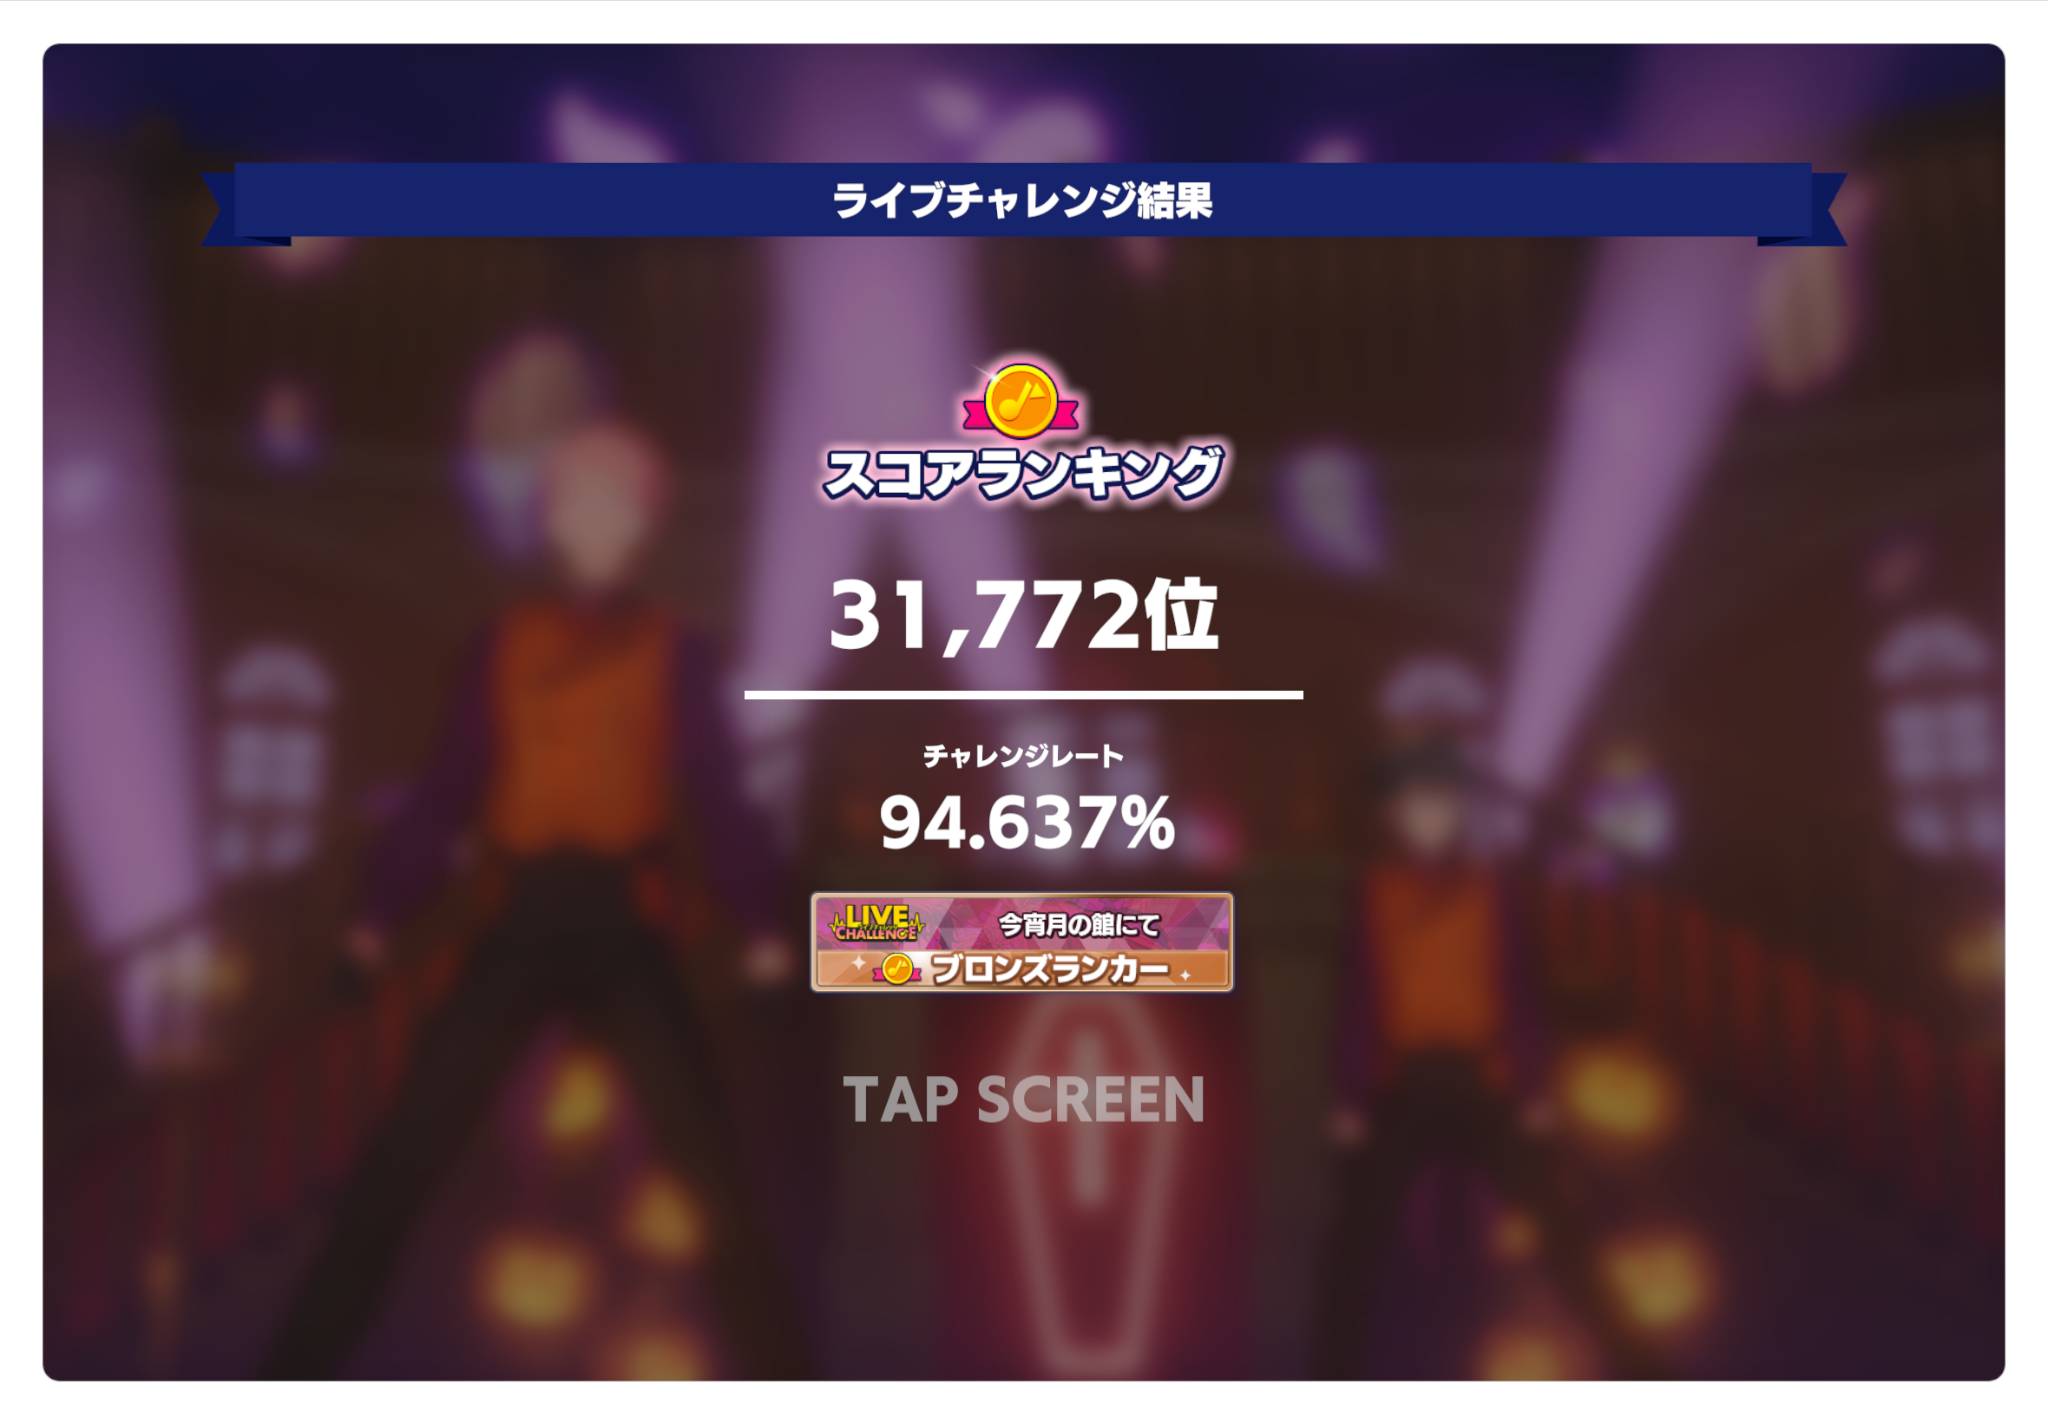
Task: Click the white divider line under rank
Action: coord(1023,694)
